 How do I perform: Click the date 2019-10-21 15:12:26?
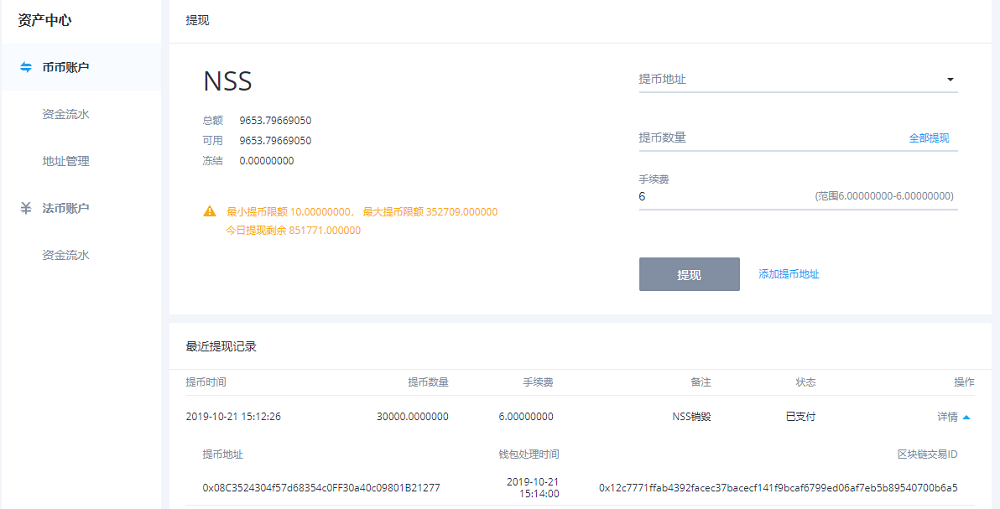click(x=233, y=417)
